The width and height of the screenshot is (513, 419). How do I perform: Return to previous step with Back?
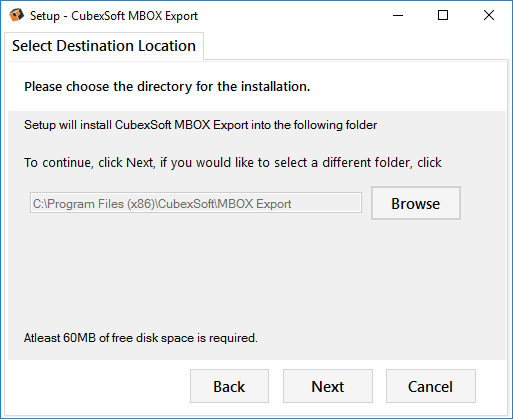[229, 386]
